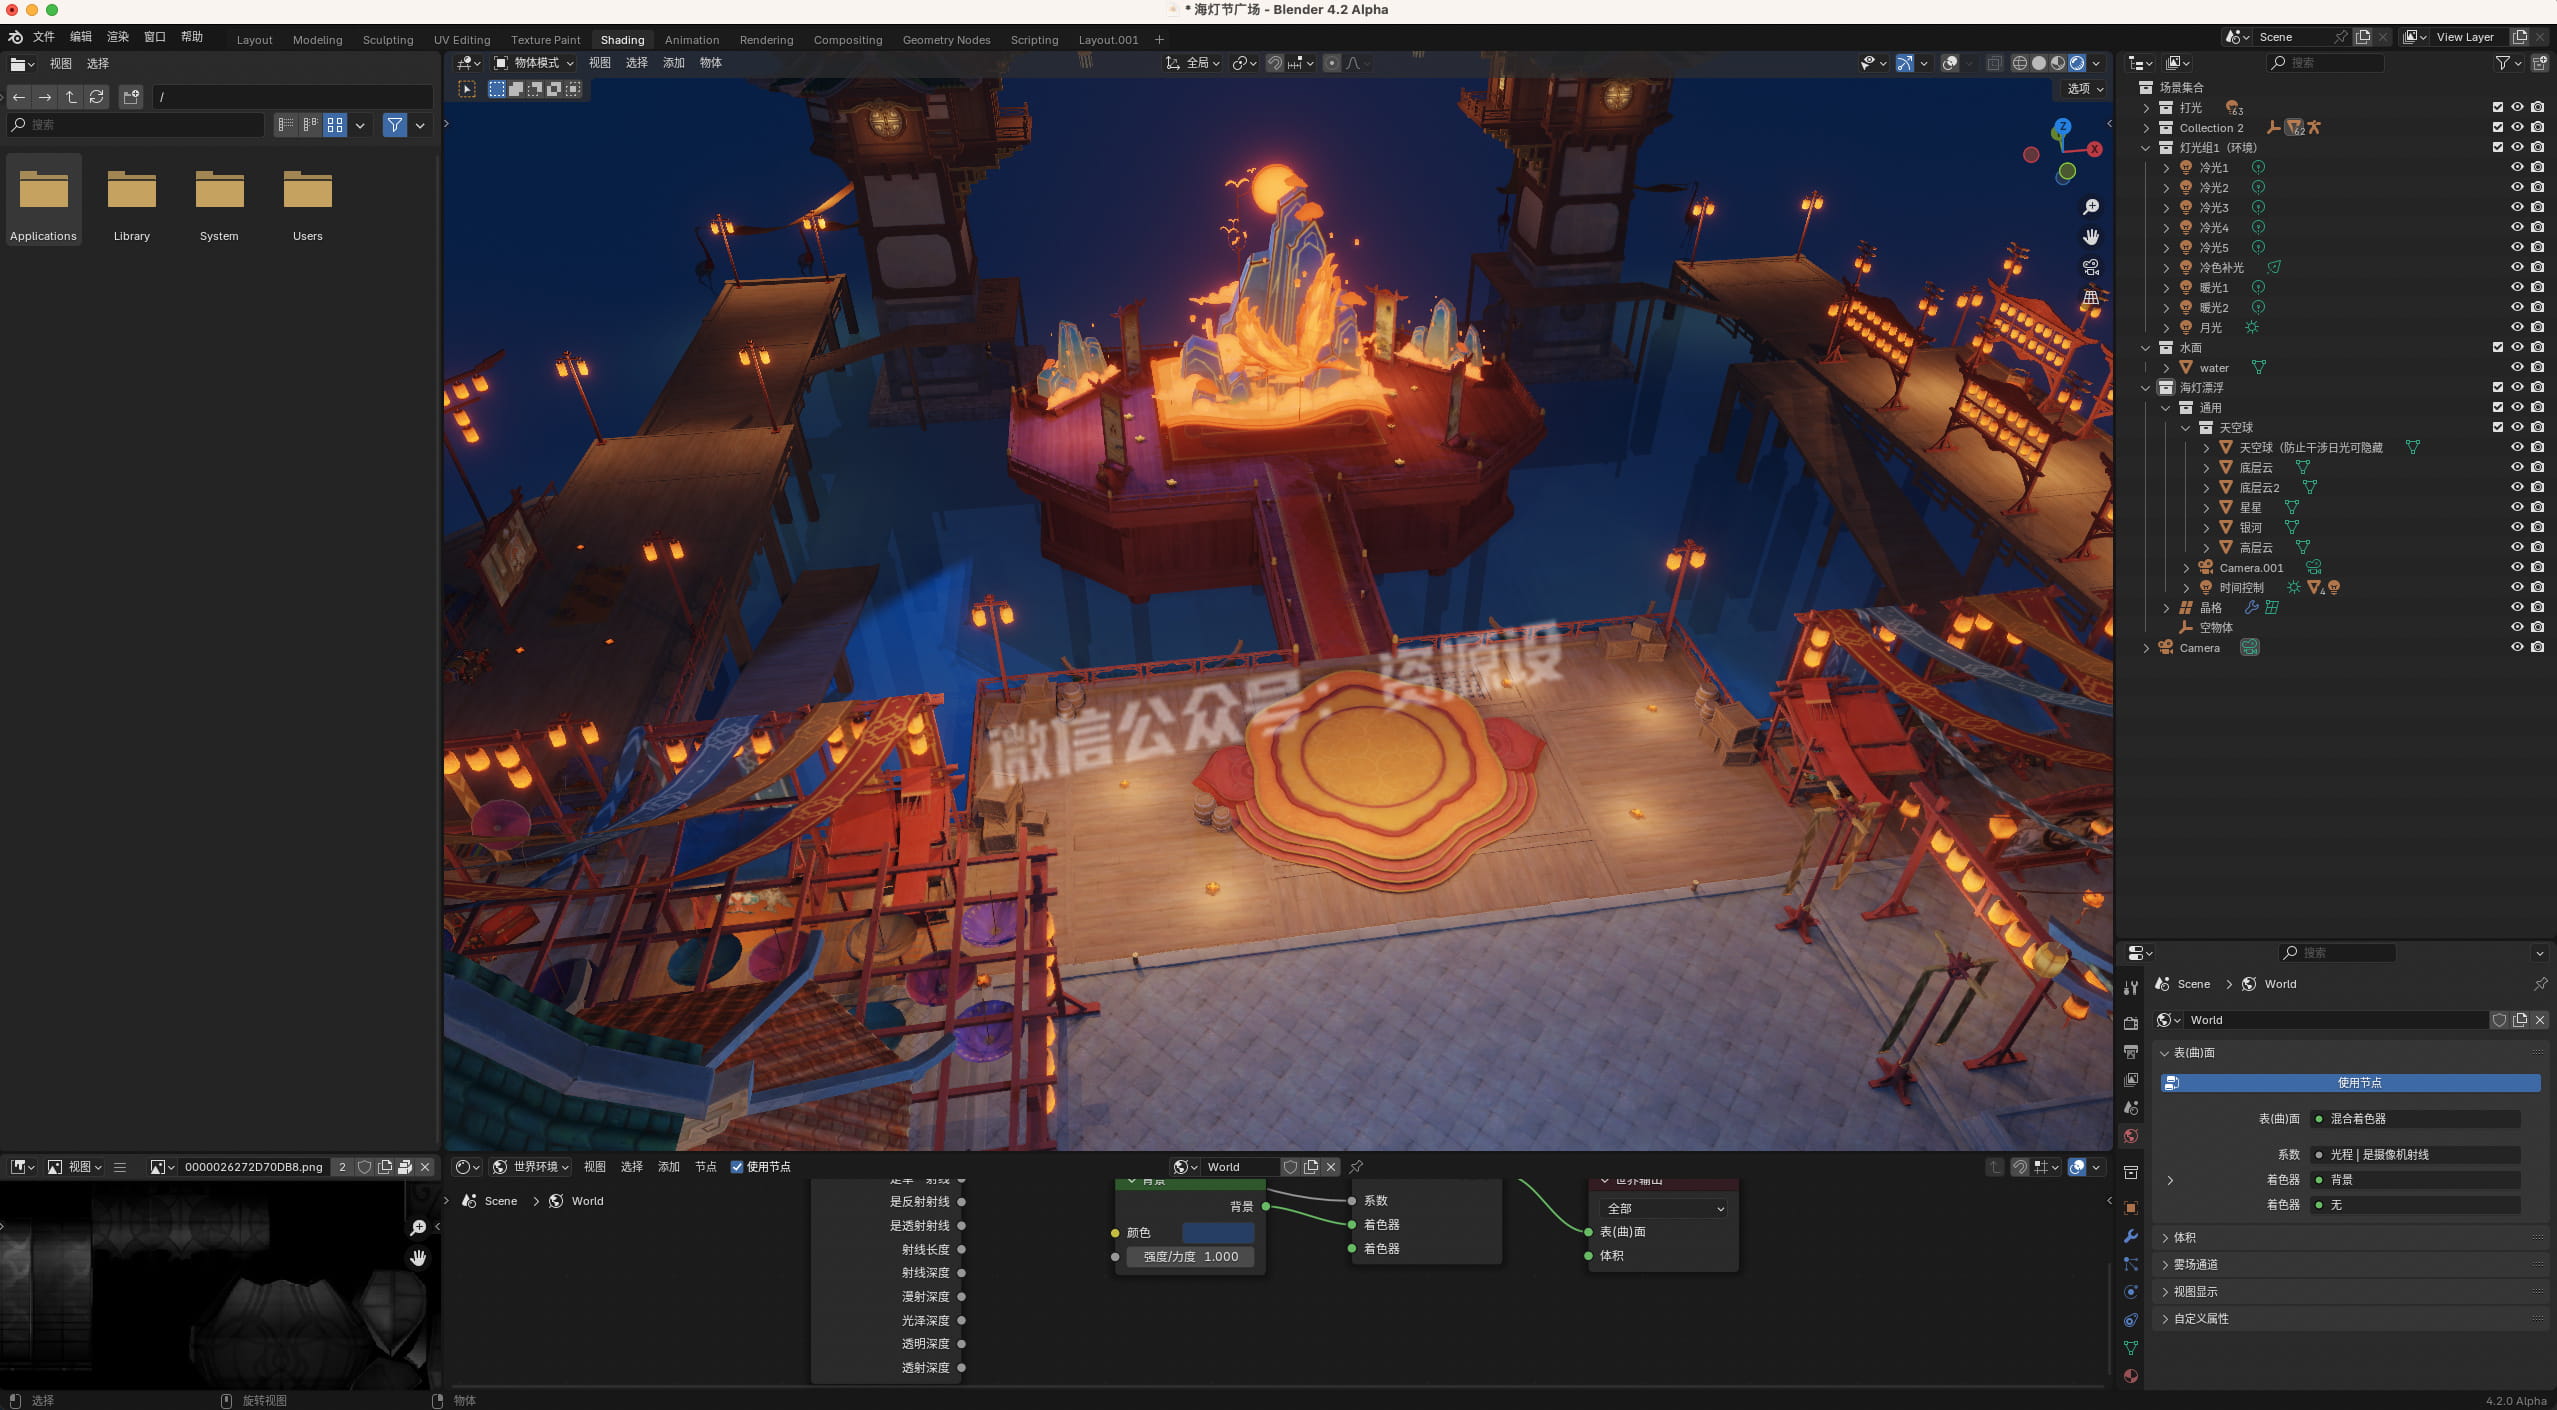Toggle Use Nodes checkbox in node editor
This screenshot has width=2557, height=1410.
click(737, 1167)
